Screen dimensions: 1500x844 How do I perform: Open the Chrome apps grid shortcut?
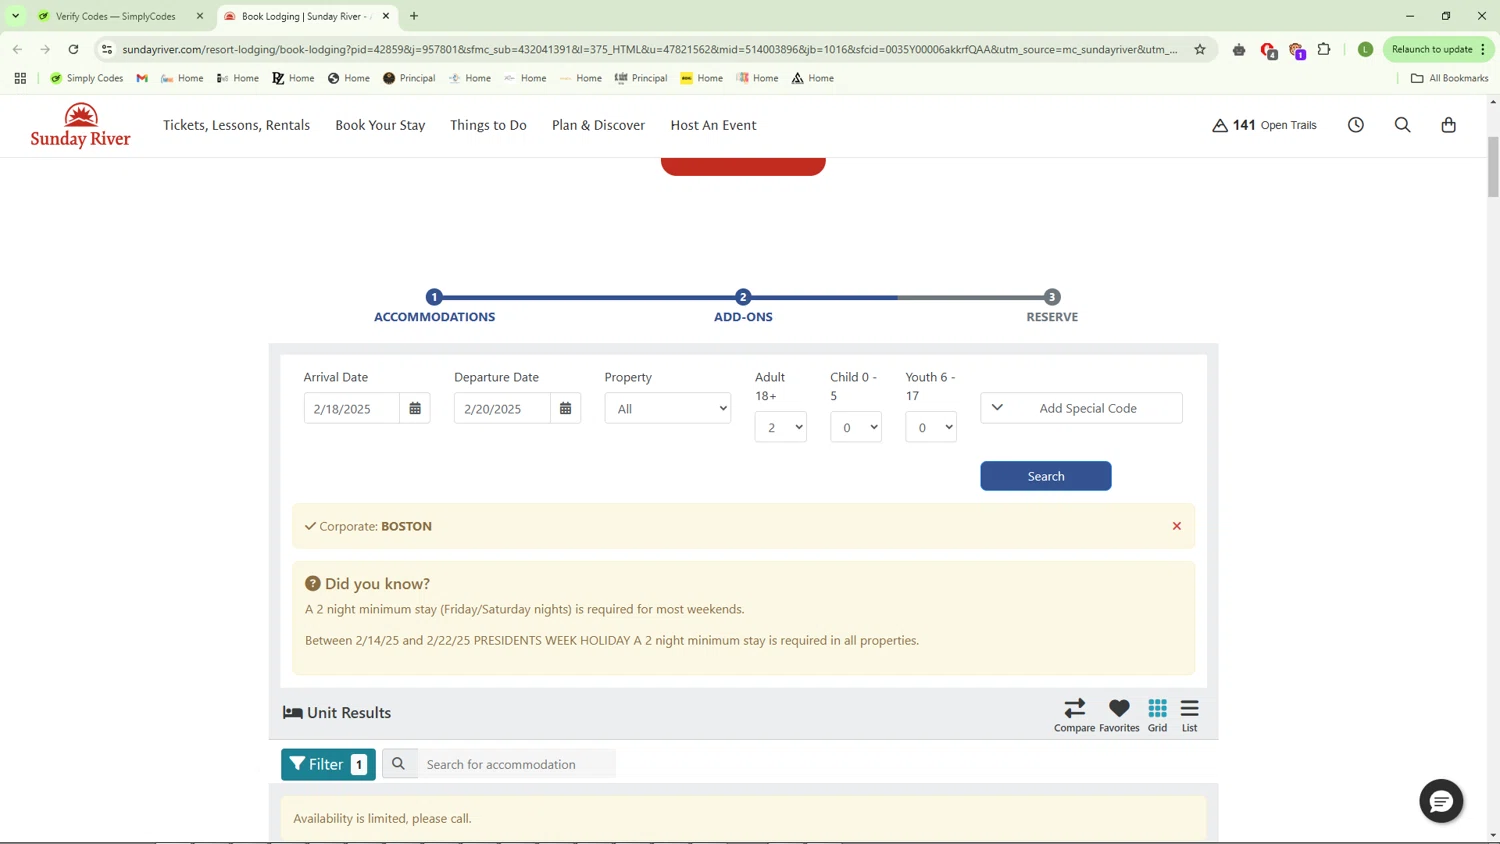20,78
